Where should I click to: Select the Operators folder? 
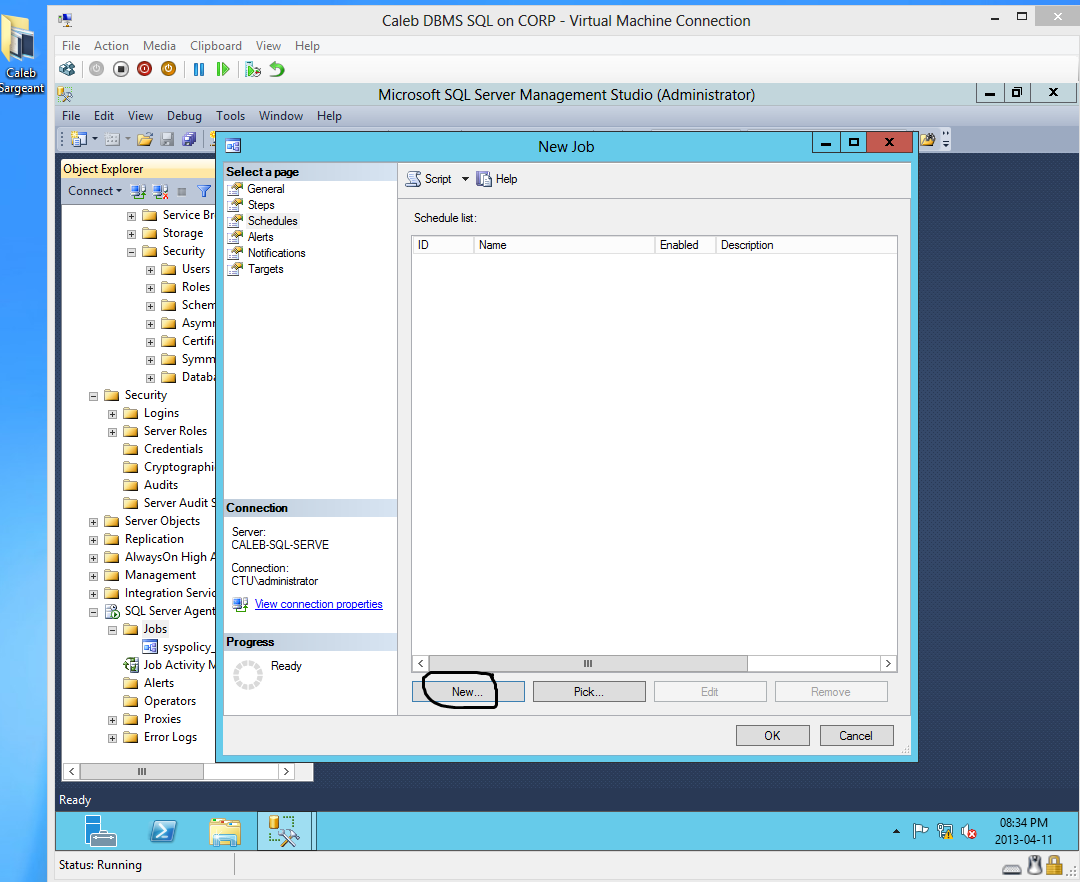click(169, 701)
